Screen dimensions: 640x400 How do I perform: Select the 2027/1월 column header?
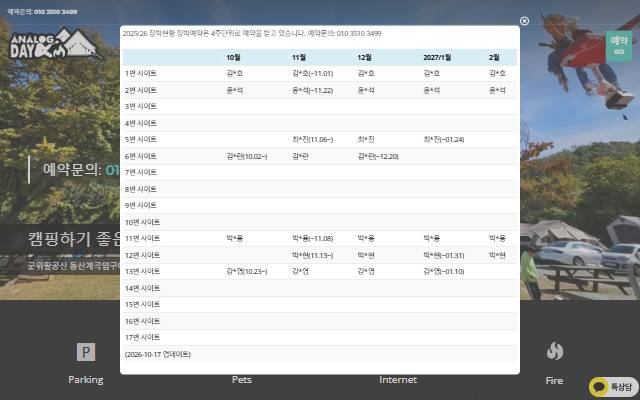click(x=437, y=58)
